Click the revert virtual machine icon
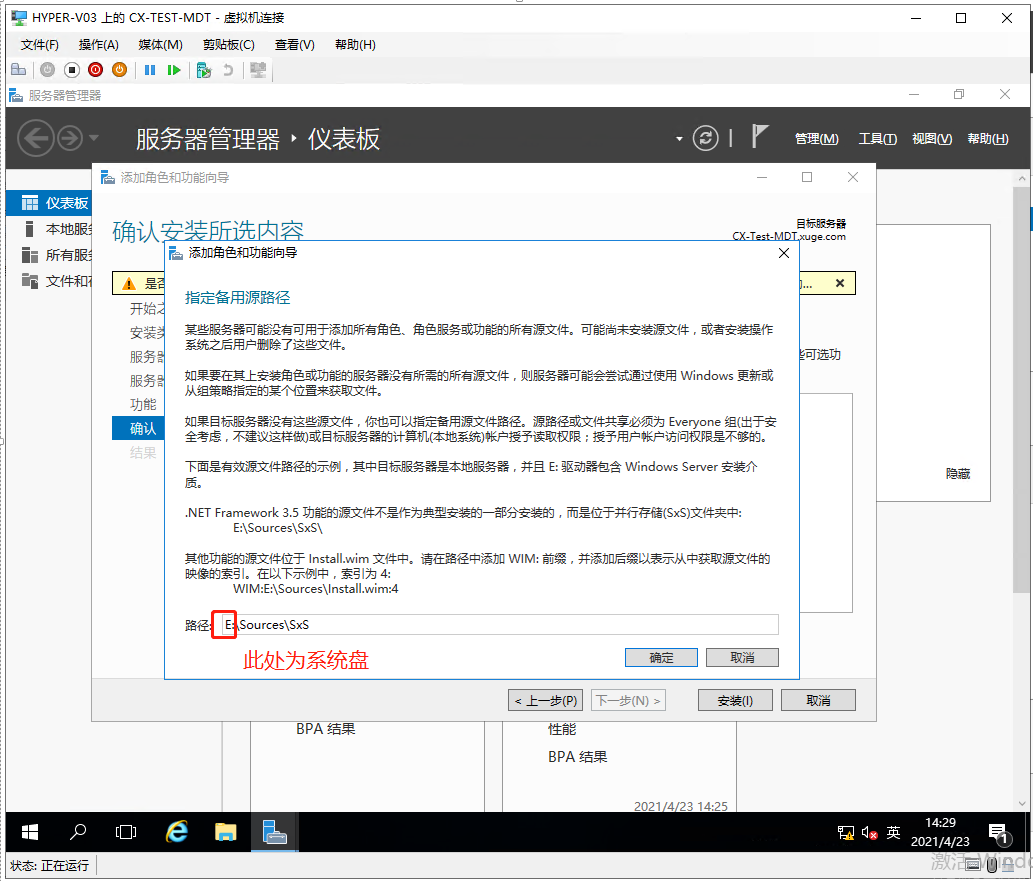The image size is (1033, 881). point(228,70)
